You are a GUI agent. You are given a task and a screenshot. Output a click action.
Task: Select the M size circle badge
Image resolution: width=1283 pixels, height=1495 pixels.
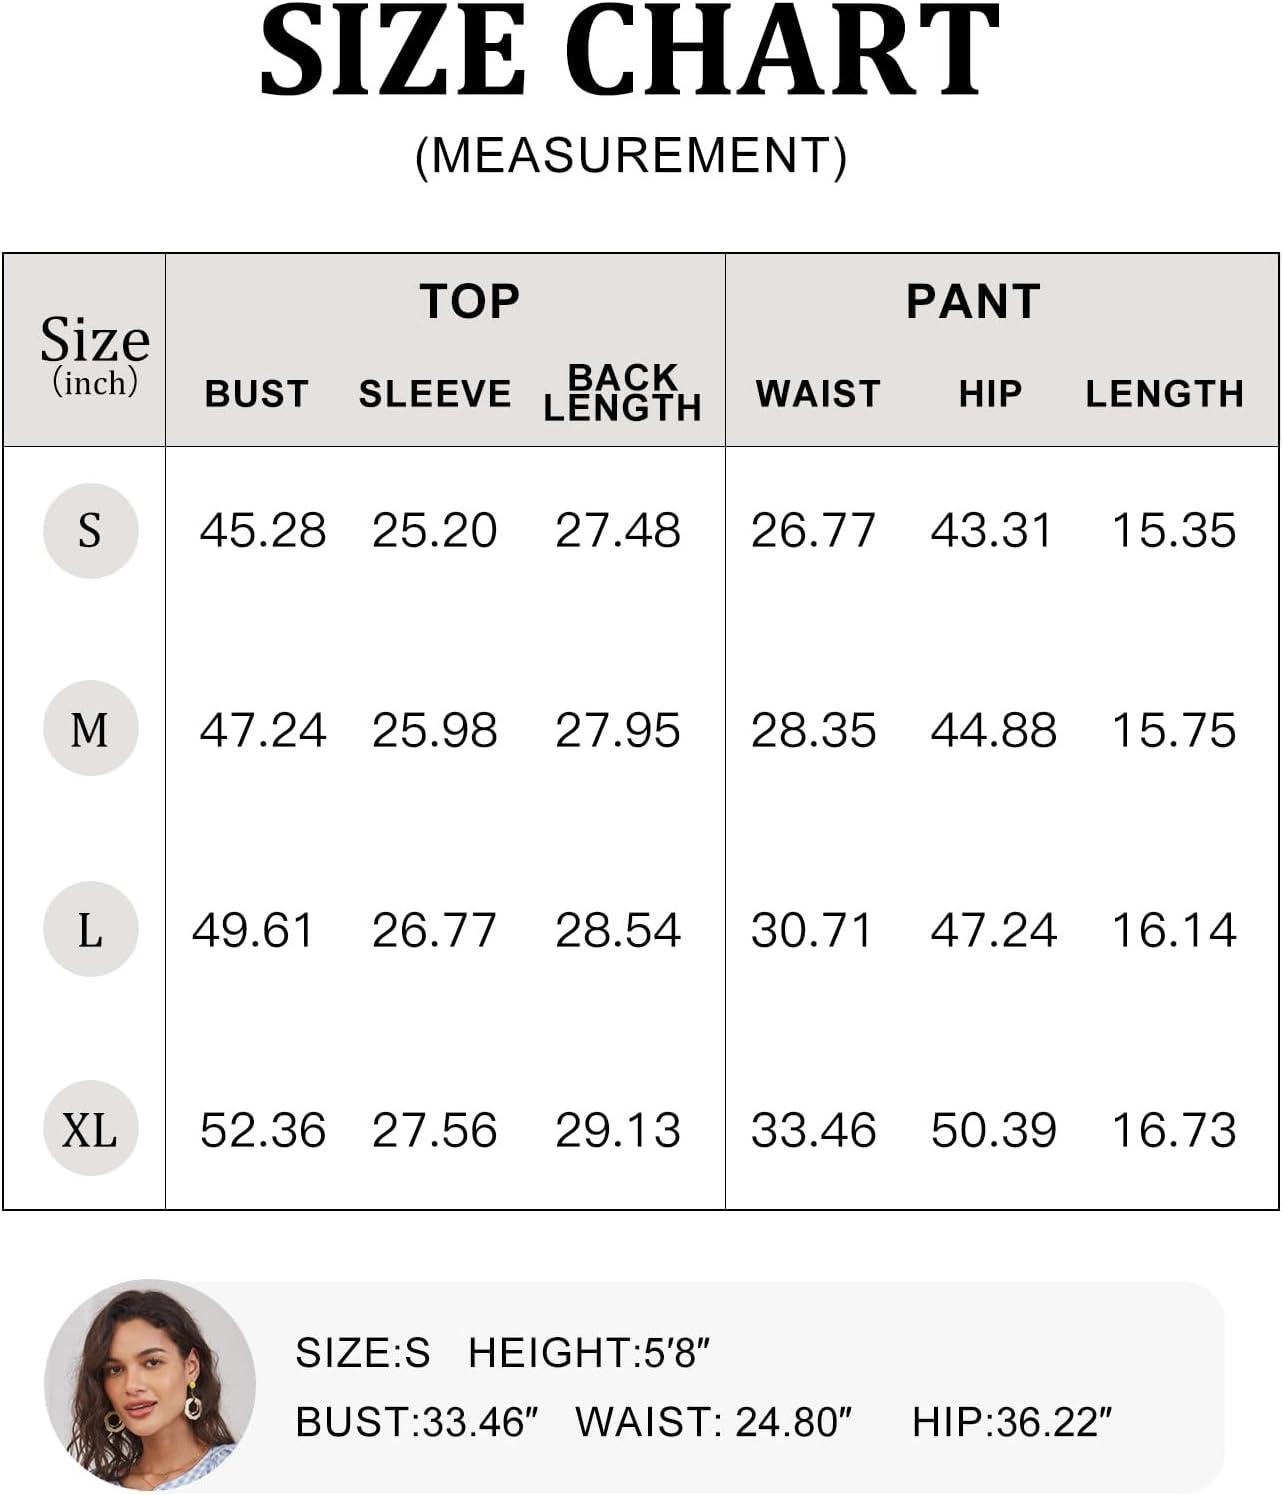pyautogui.click(x=90, y=729)
